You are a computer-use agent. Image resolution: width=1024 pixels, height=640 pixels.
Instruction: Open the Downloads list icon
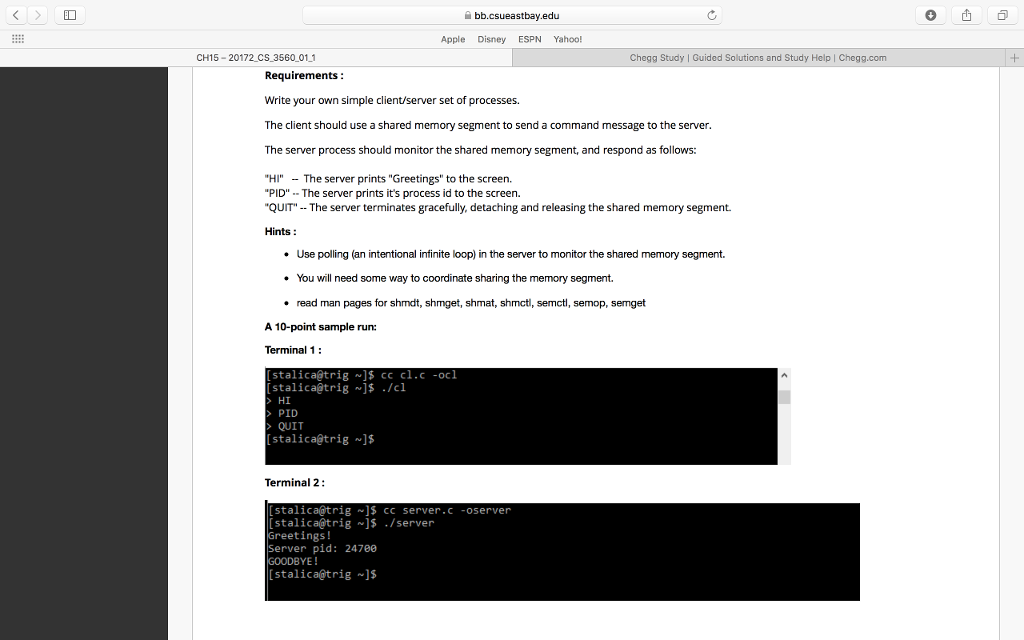pyautogui.click(x=929, y=14)
